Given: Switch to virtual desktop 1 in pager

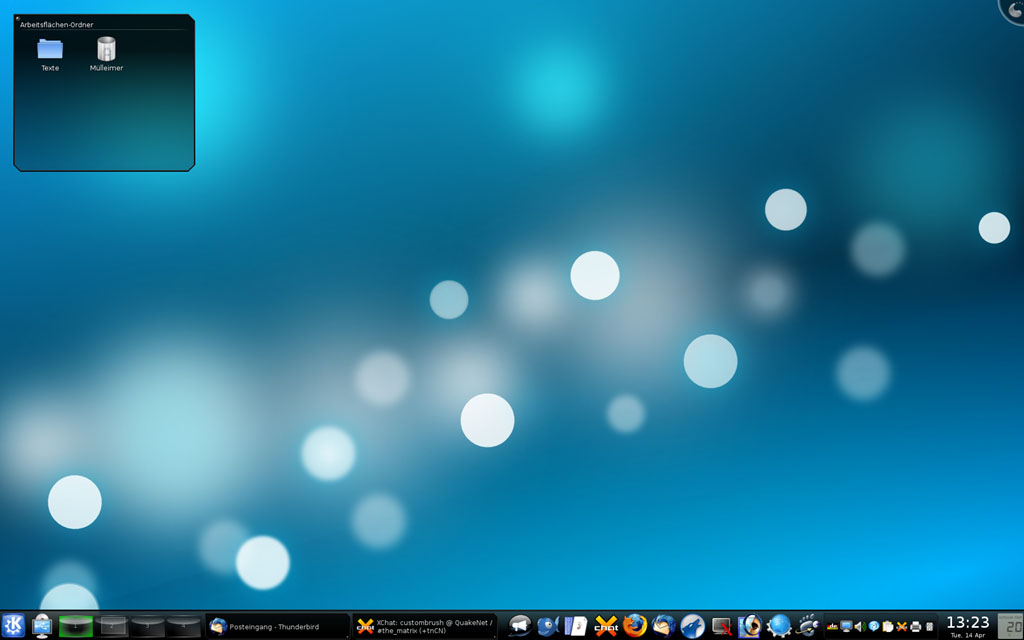Looking at the screenshot, I should [75, 626].
